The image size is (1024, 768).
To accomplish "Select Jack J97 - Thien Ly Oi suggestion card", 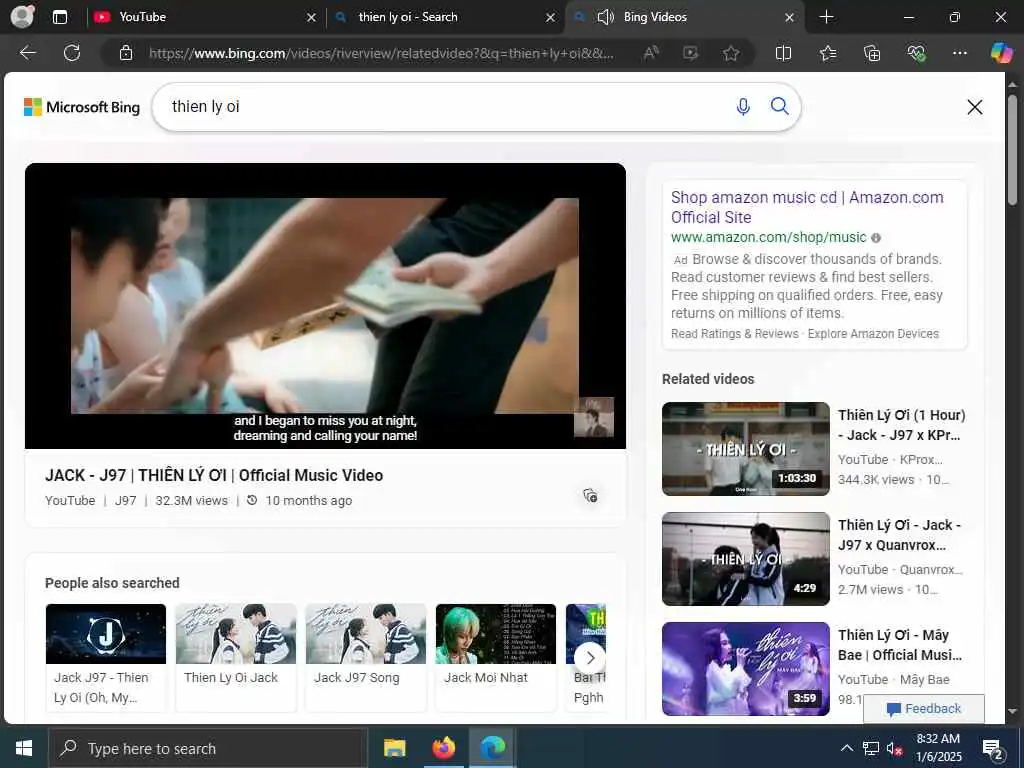I will [106, 657].
